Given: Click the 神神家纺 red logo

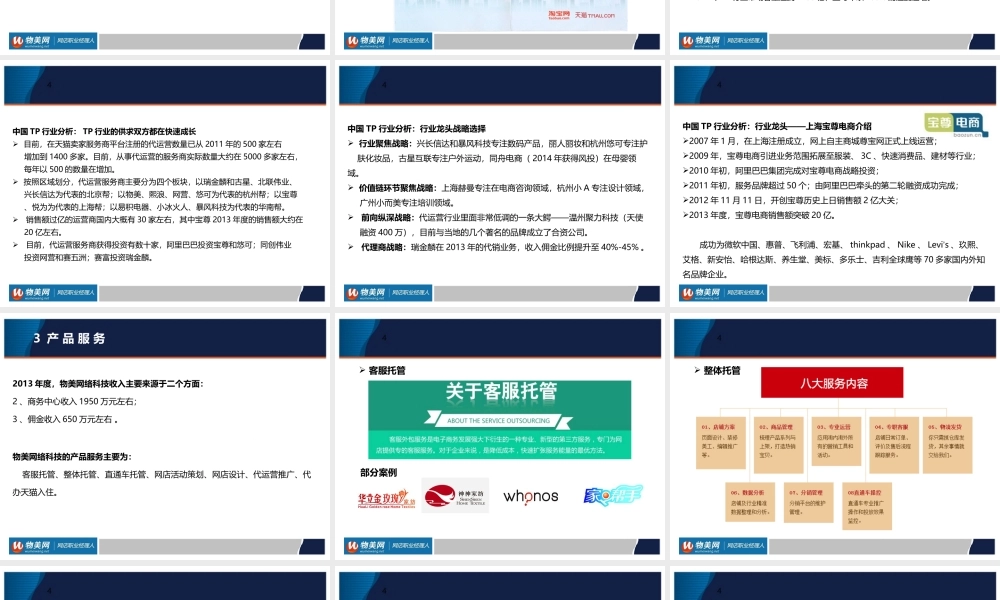Looking at the screenshot, I should tap(457, 495).
